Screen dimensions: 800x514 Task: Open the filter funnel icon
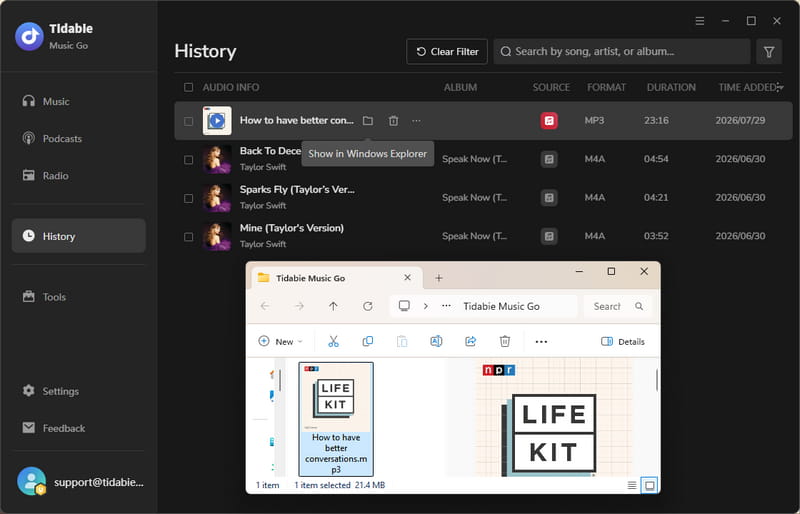pyautogui.click(x=768, y=52)
